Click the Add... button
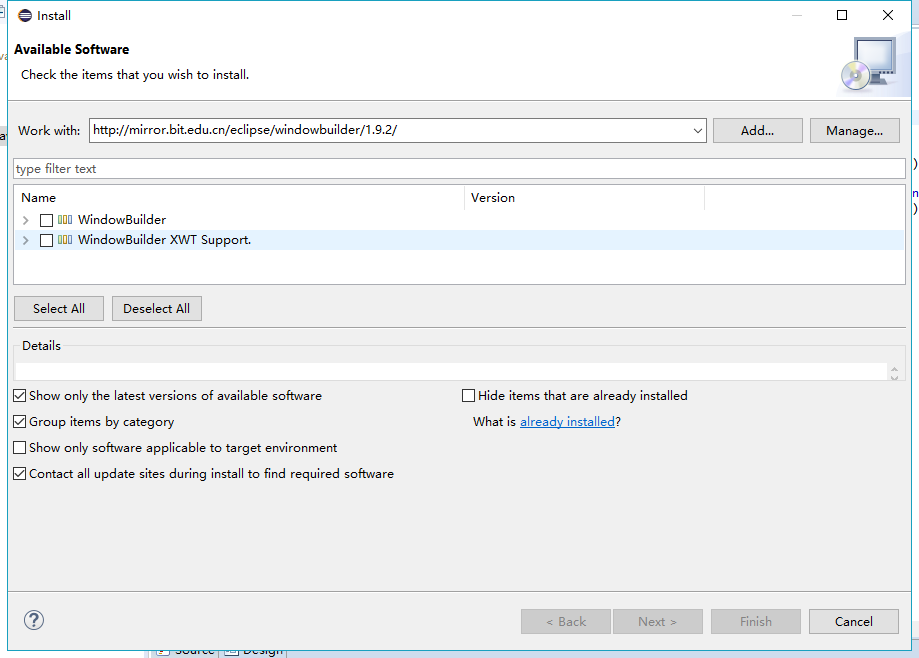This screenshot has width=919, height=658. pyautogui.click(x=757, y=131)
